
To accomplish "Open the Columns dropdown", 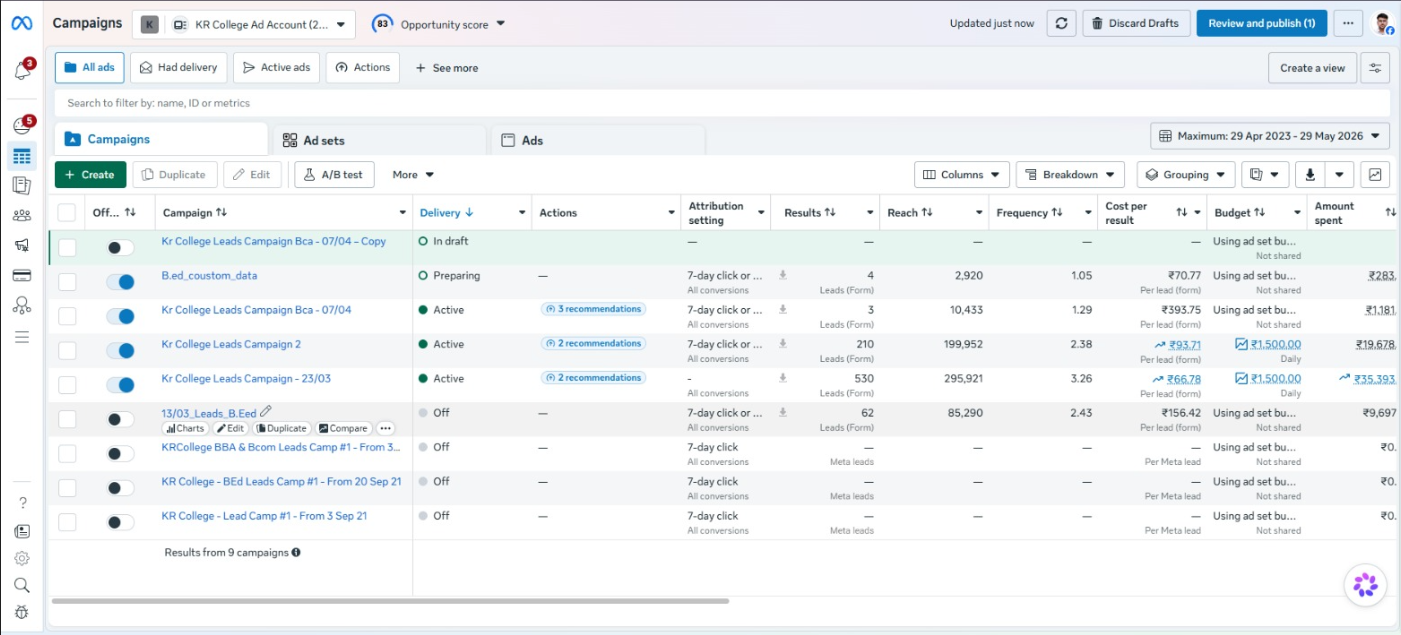I will (x=962, y=175).
